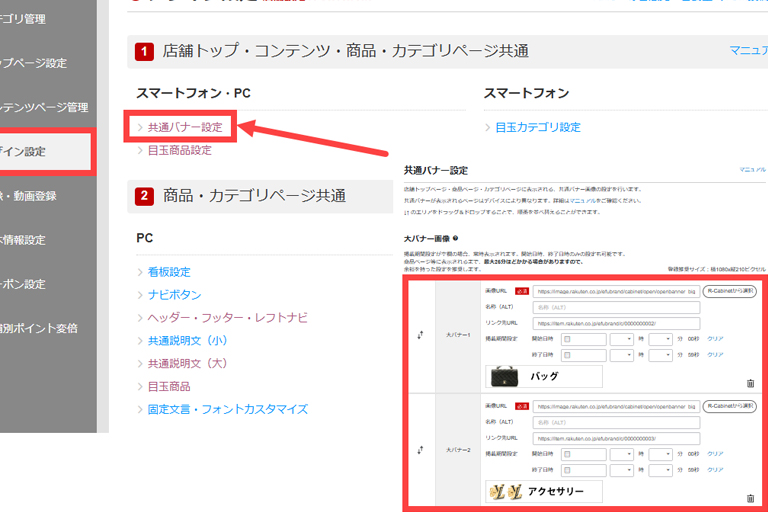Click the inline マニュアル link in description text

click(x=582, y=200)
